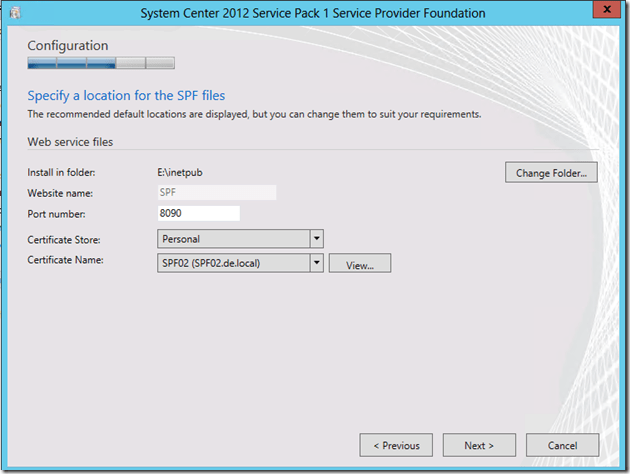This screenshot has width=630, height=474.
Task: Click the first filled progress bar segment
Action: 41,63
